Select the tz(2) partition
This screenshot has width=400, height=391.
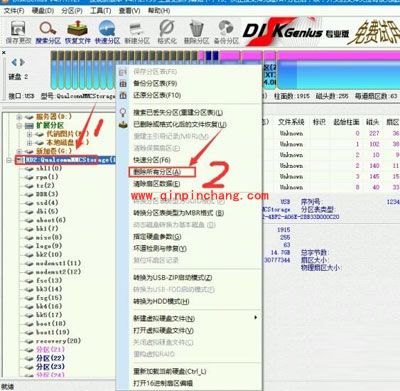[45, 185]
